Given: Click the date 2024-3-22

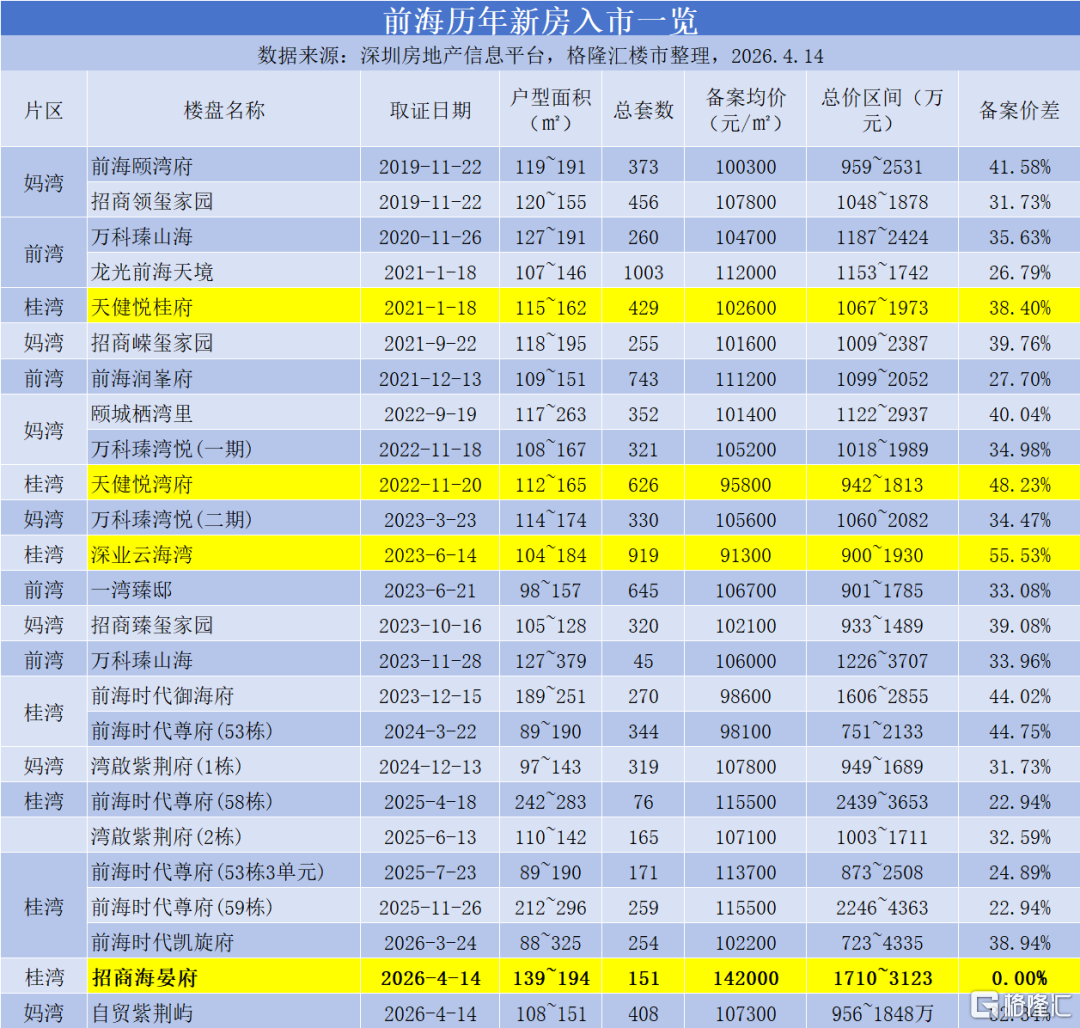Looking at the screenshot, I should [x=430, y=732].
